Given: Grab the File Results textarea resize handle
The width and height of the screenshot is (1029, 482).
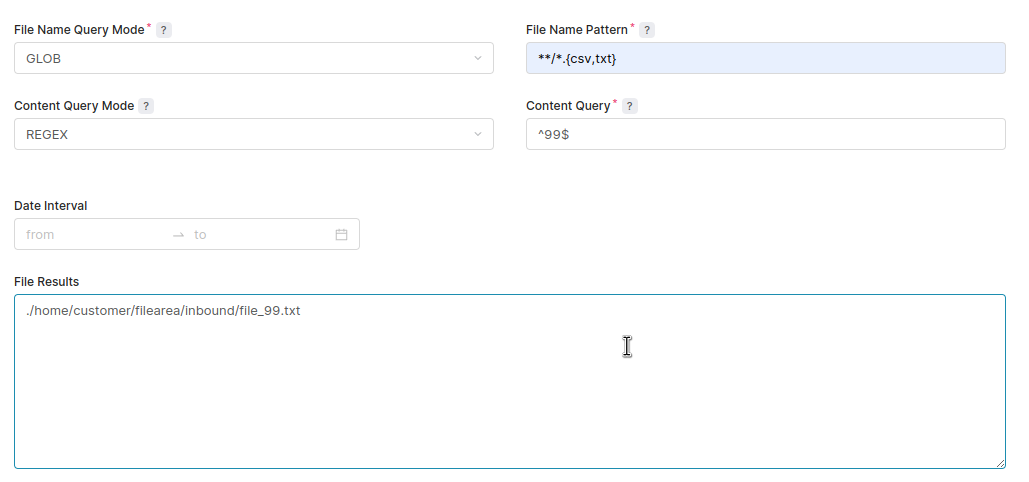Looking at the screenshot, I should pyautogui.click(x=1000, y=462).
